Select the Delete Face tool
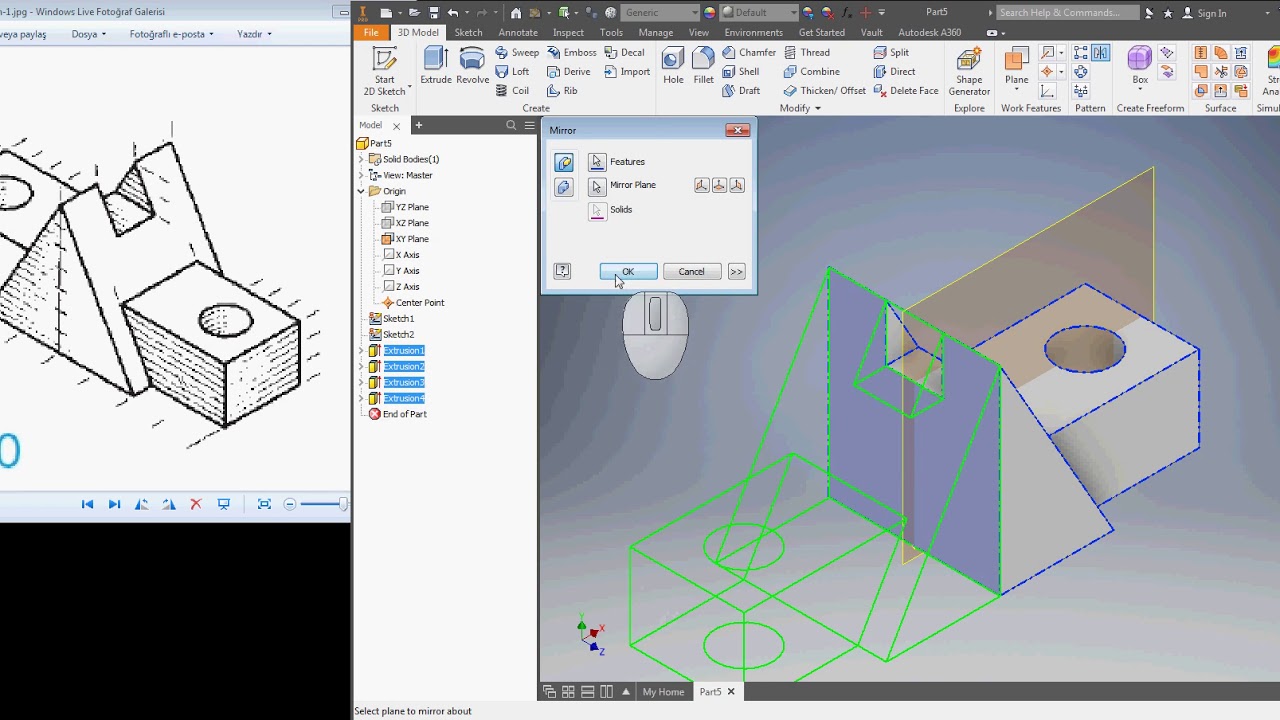 906,91
